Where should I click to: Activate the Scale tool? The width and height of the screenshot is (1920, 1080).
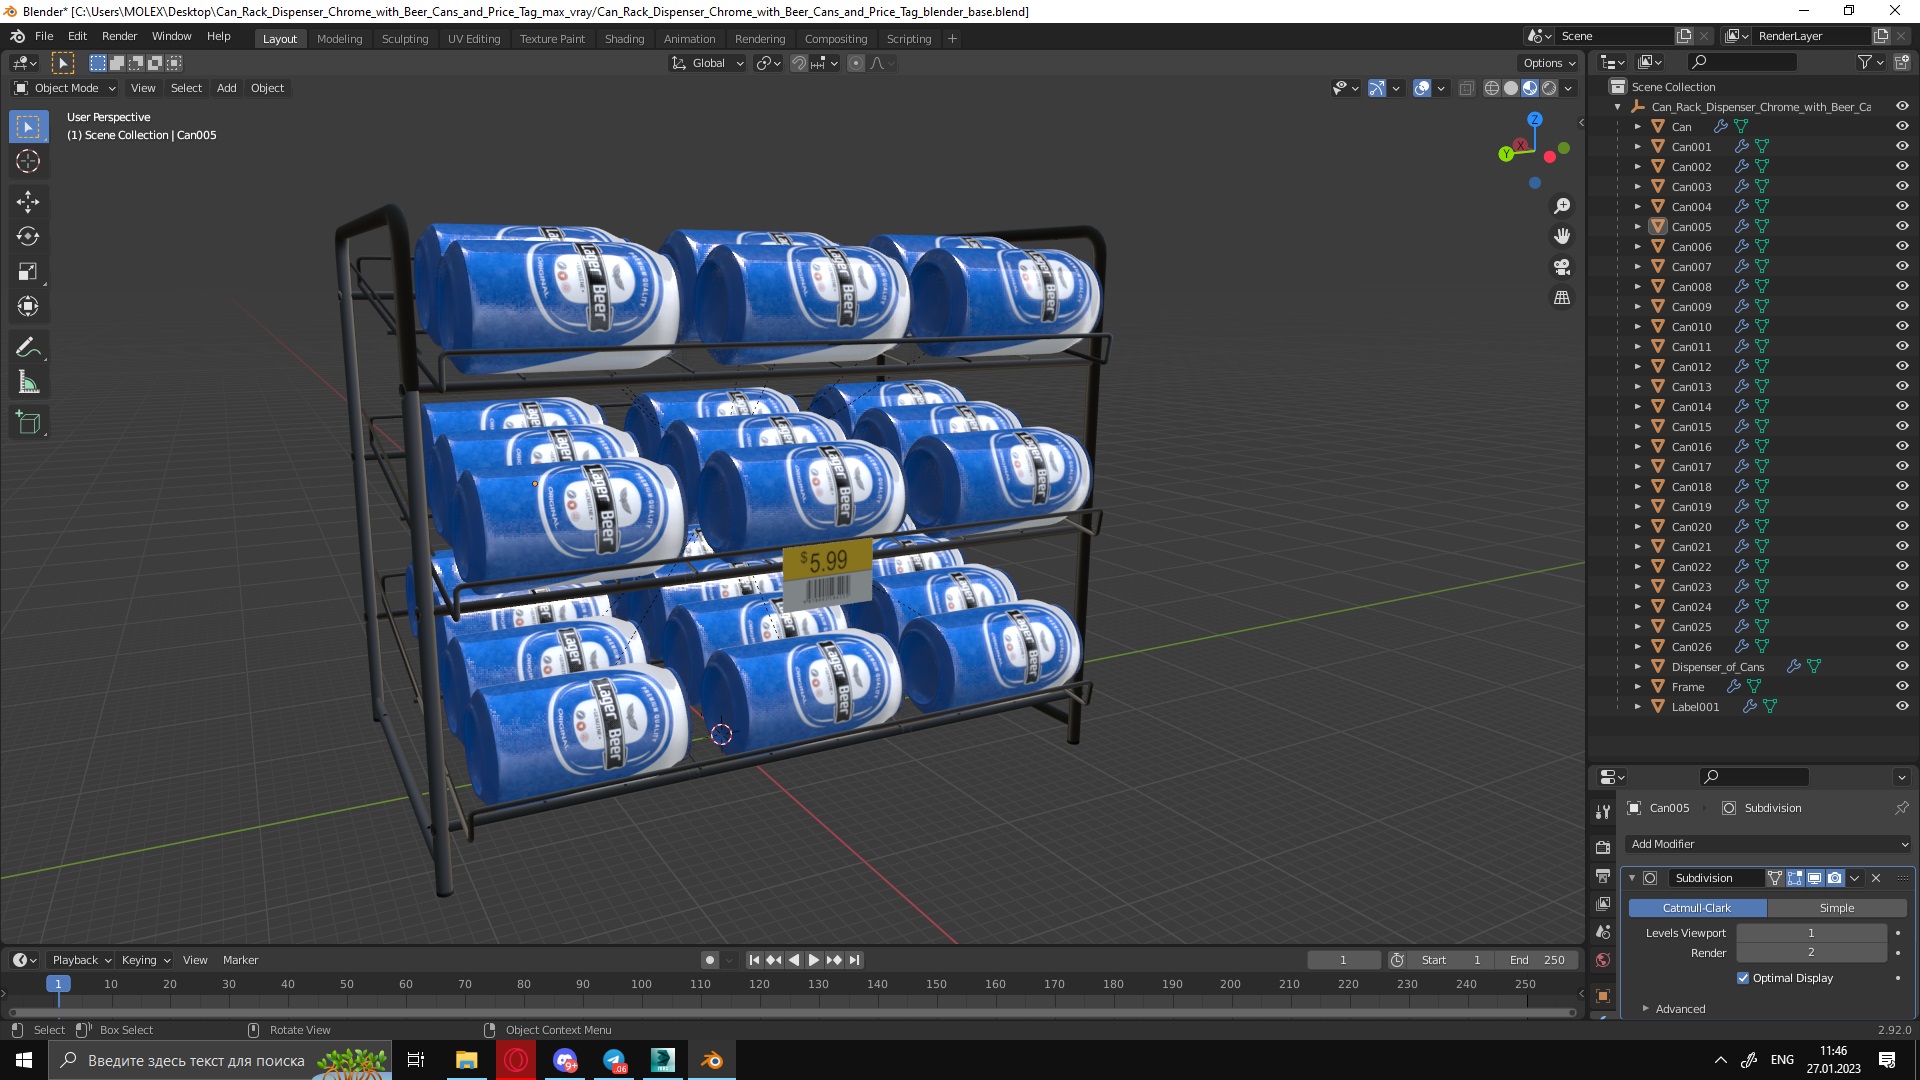coord(28,272)
